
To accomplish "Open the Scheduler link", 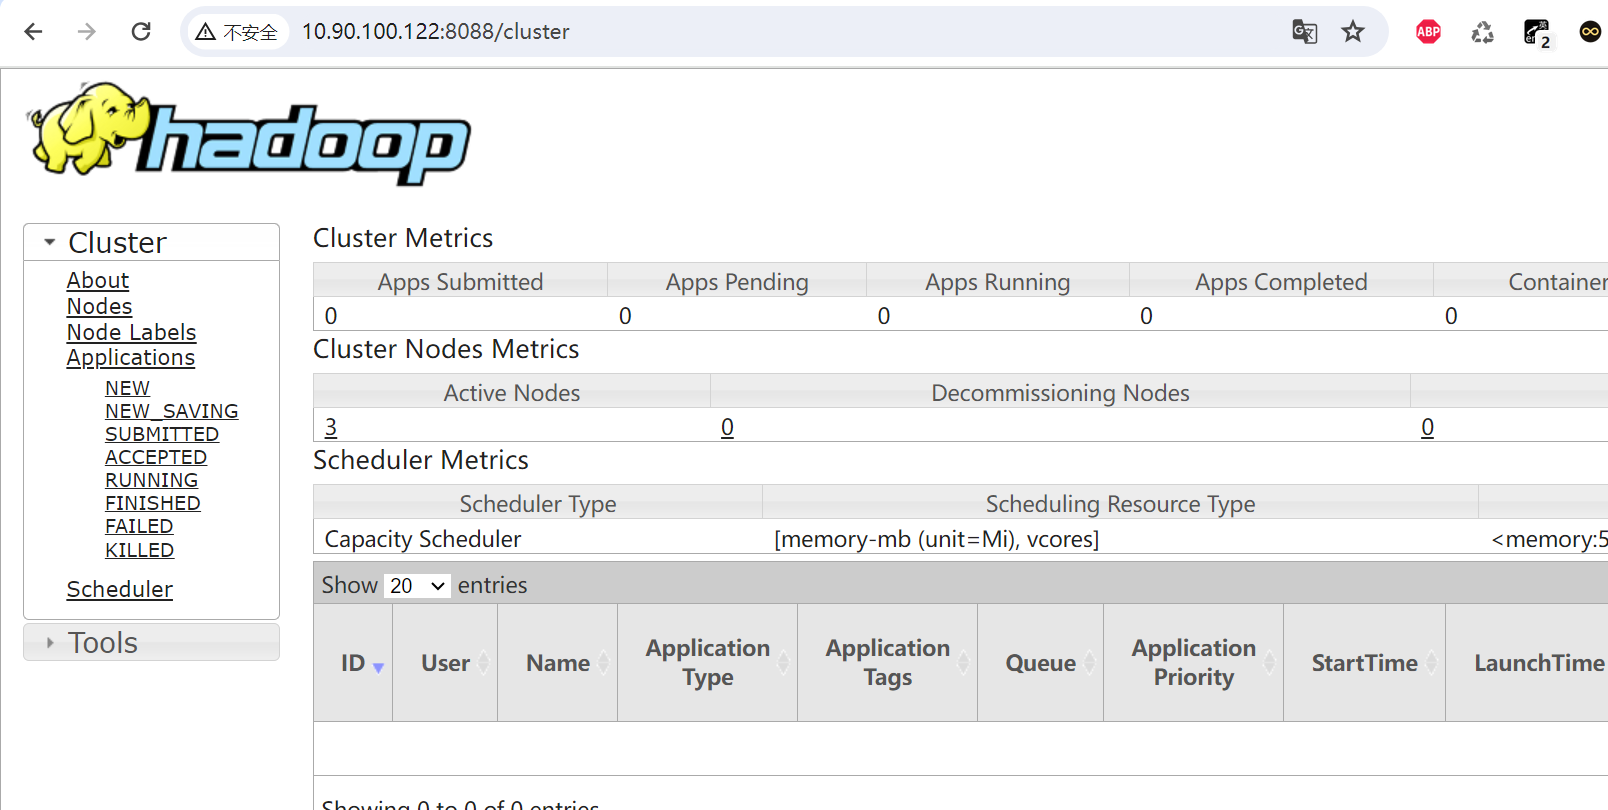I will (x=120, y=590).
